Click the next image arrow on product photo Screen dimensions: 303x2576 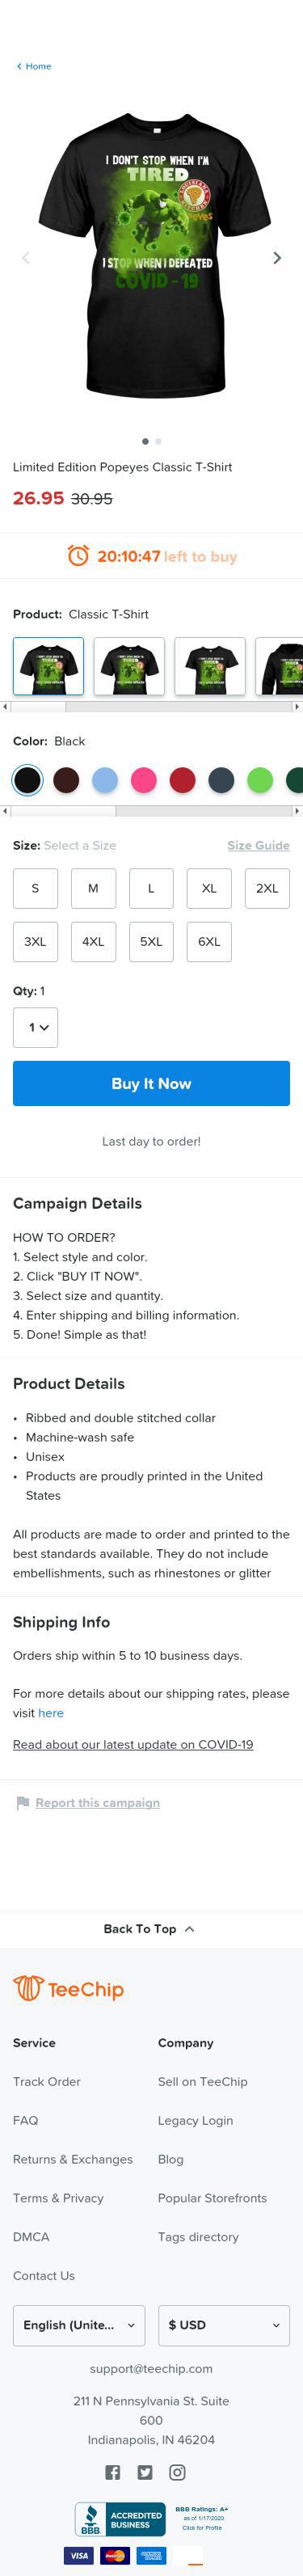point(277,258)
